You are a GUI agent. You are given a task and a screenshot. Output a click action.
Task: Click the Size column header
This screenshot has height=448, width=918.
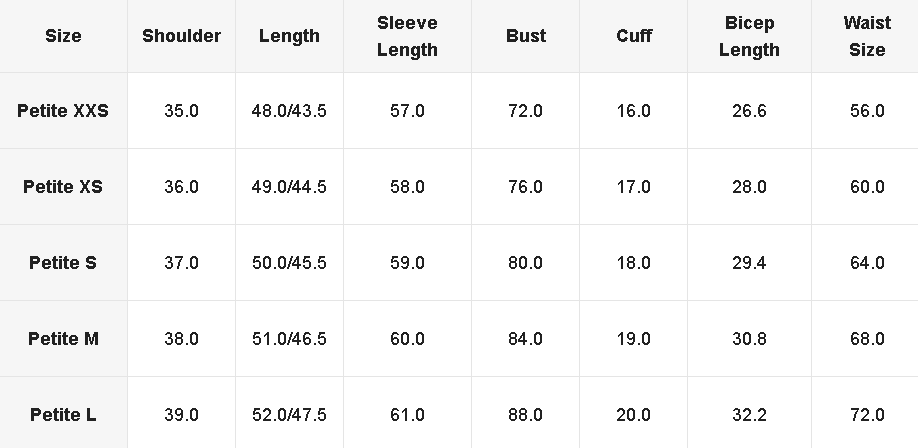pyautogui.click(x=63, y=36)
